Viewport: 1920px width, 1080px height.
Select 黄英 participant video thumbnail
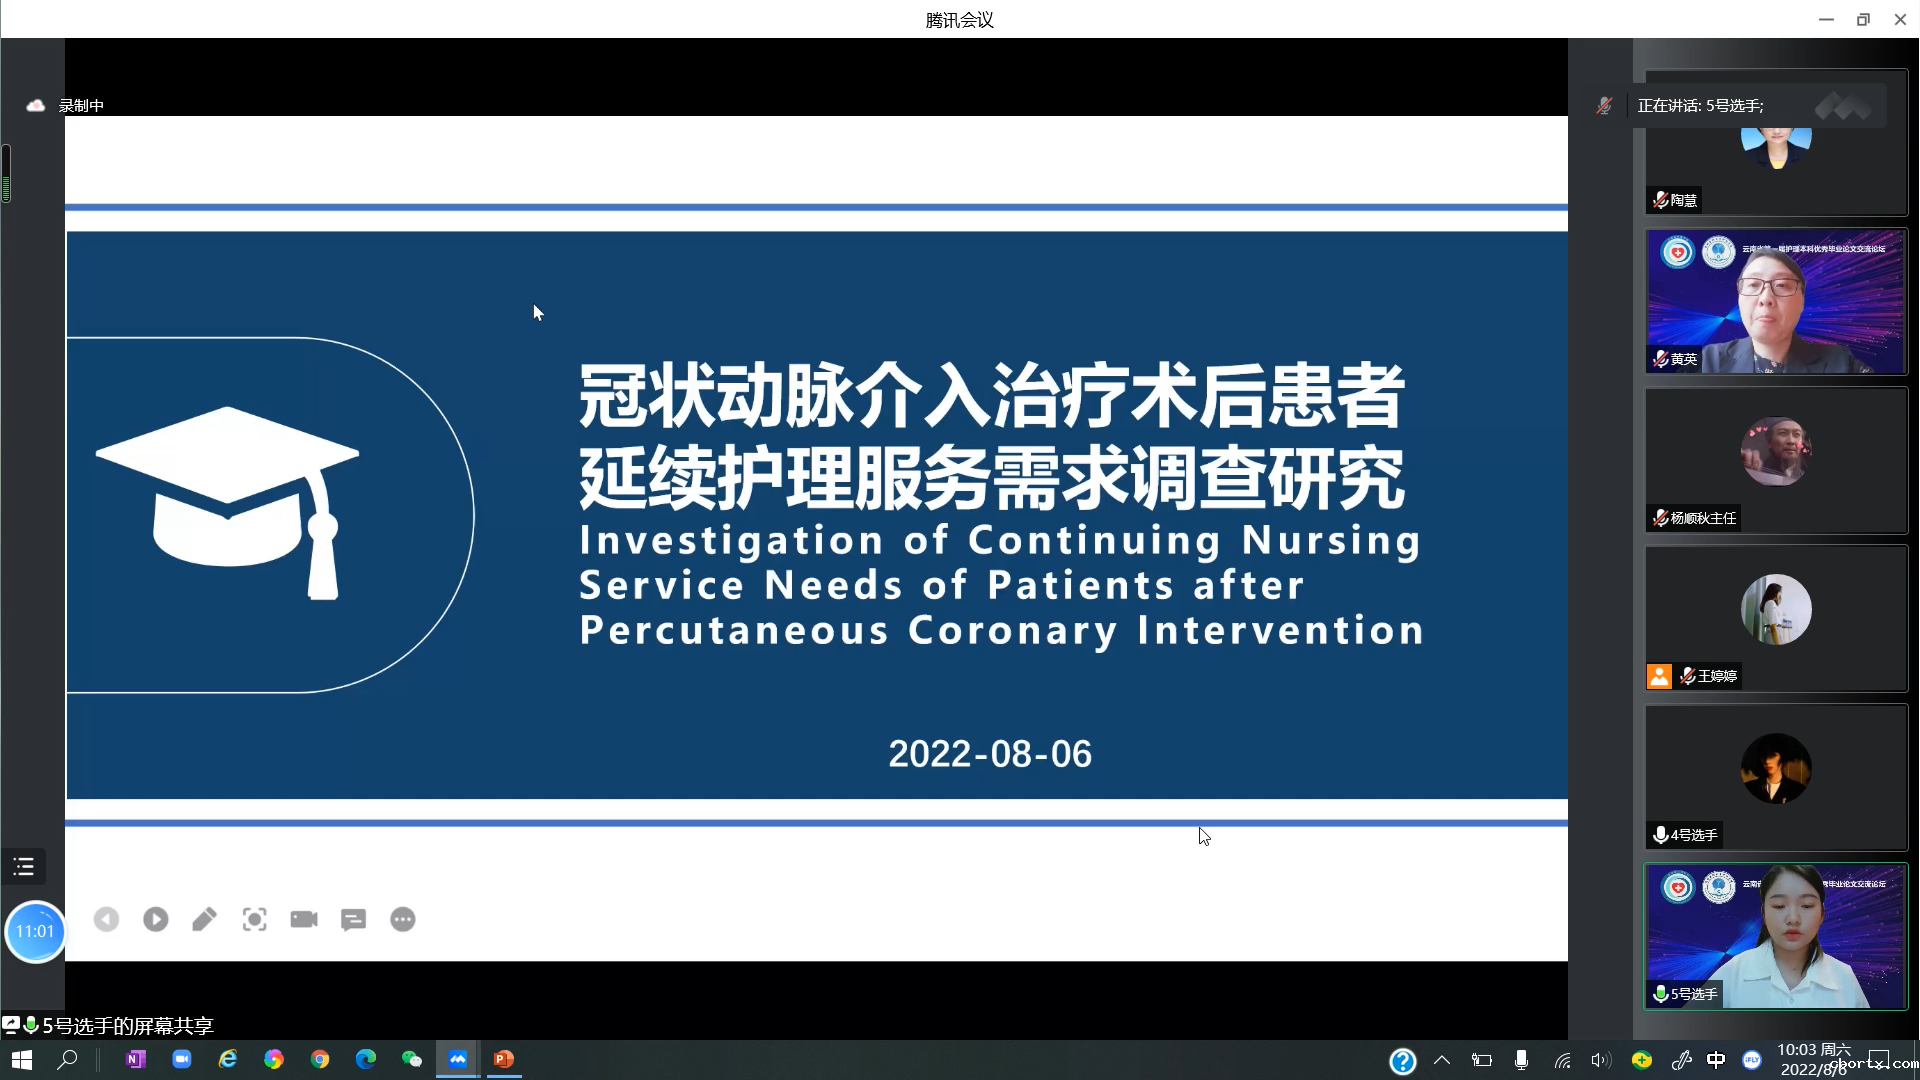pyautogui.click(x=1776, y=301)
